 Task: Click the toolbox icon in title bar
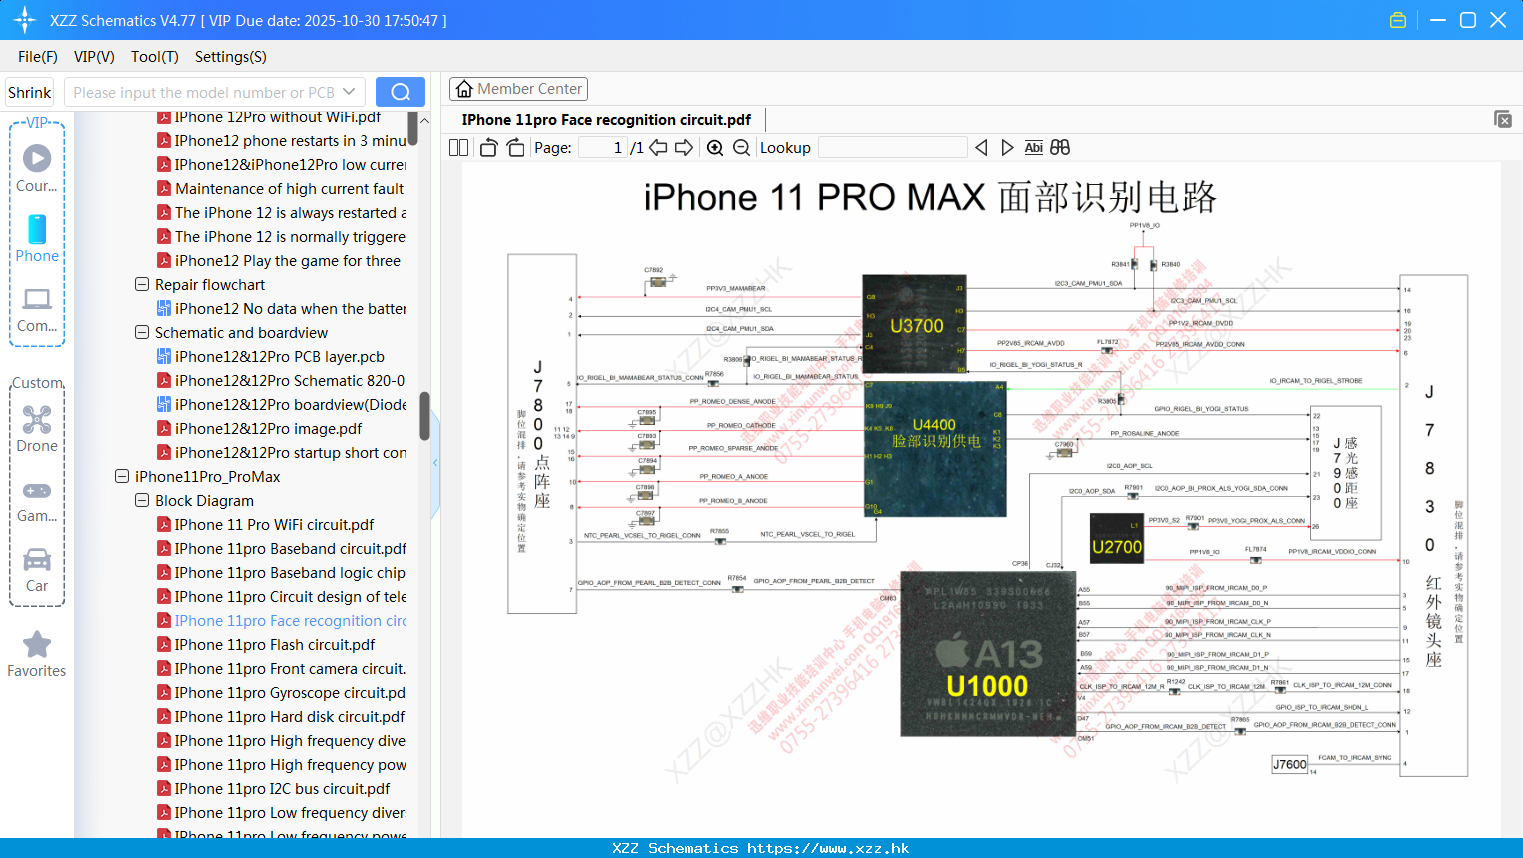coord(1398,20)
